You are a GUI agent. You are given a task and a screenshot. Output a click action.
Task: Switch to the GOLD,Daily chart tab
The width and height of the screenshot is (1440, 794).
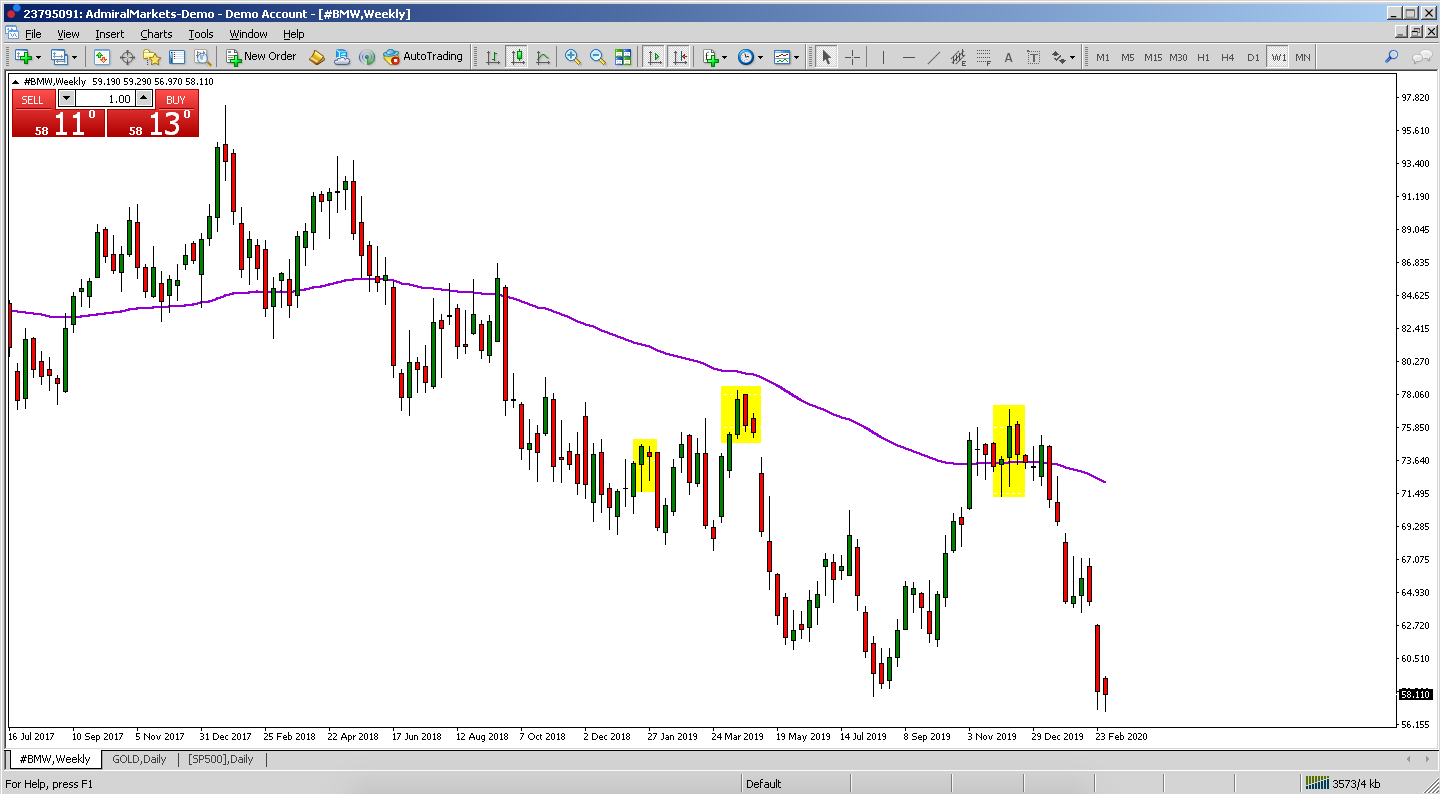point(140,759)
